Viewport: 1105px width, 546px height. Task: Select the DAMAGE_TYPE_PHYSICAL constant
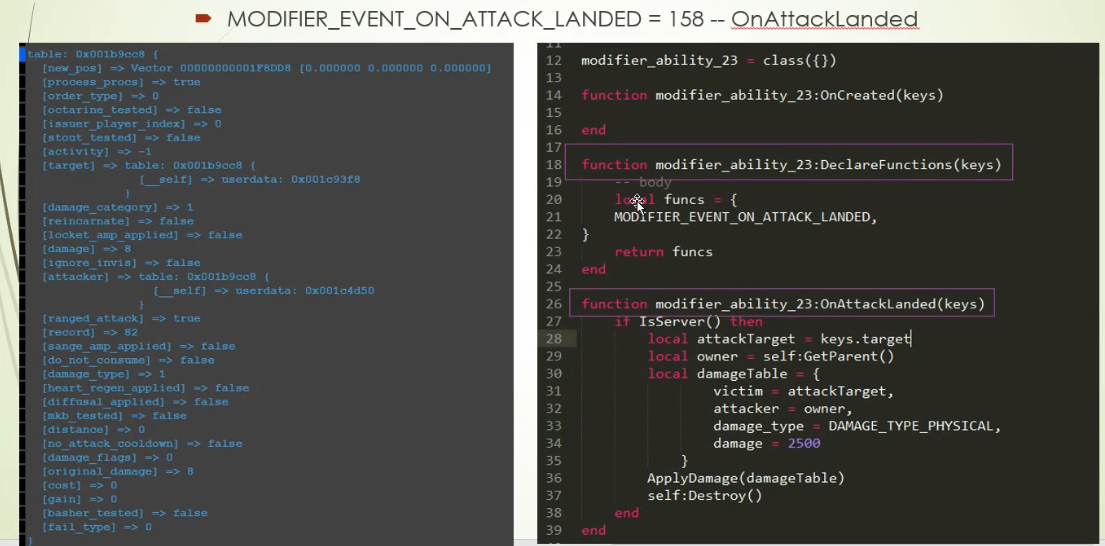(910, 426)
